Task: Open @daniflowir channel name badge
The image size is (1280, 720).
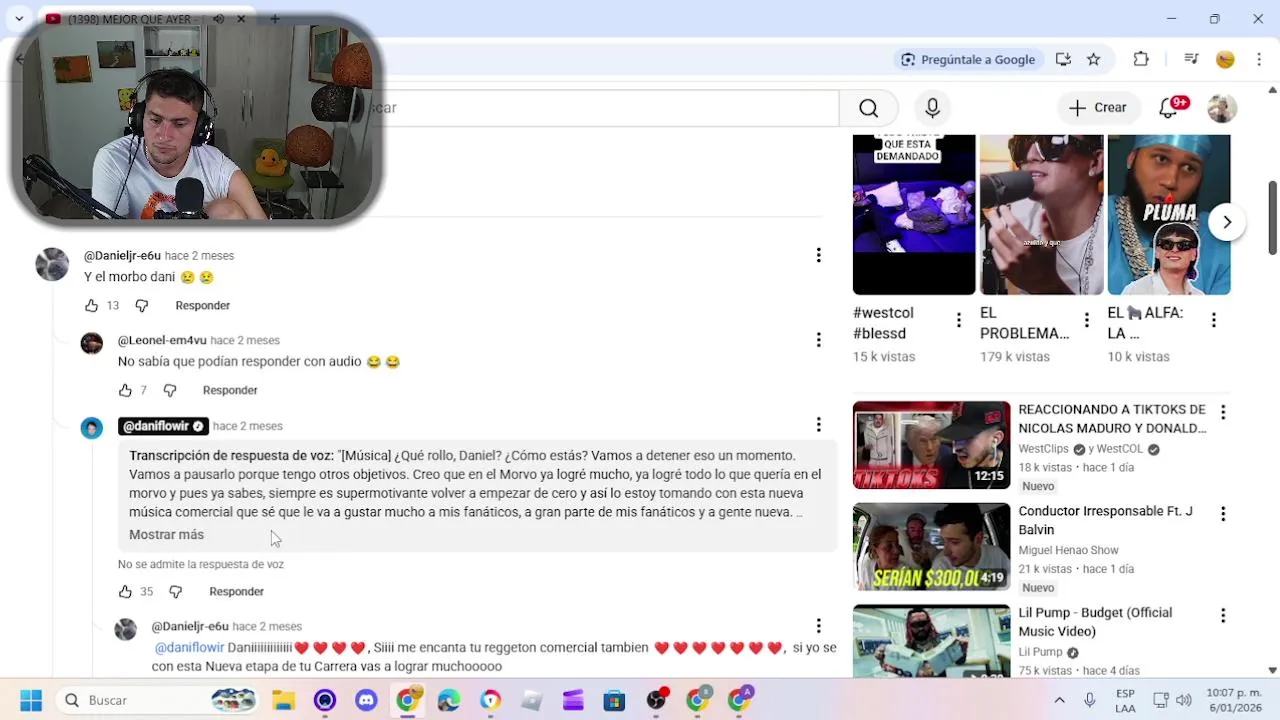Action: [163, 426]
